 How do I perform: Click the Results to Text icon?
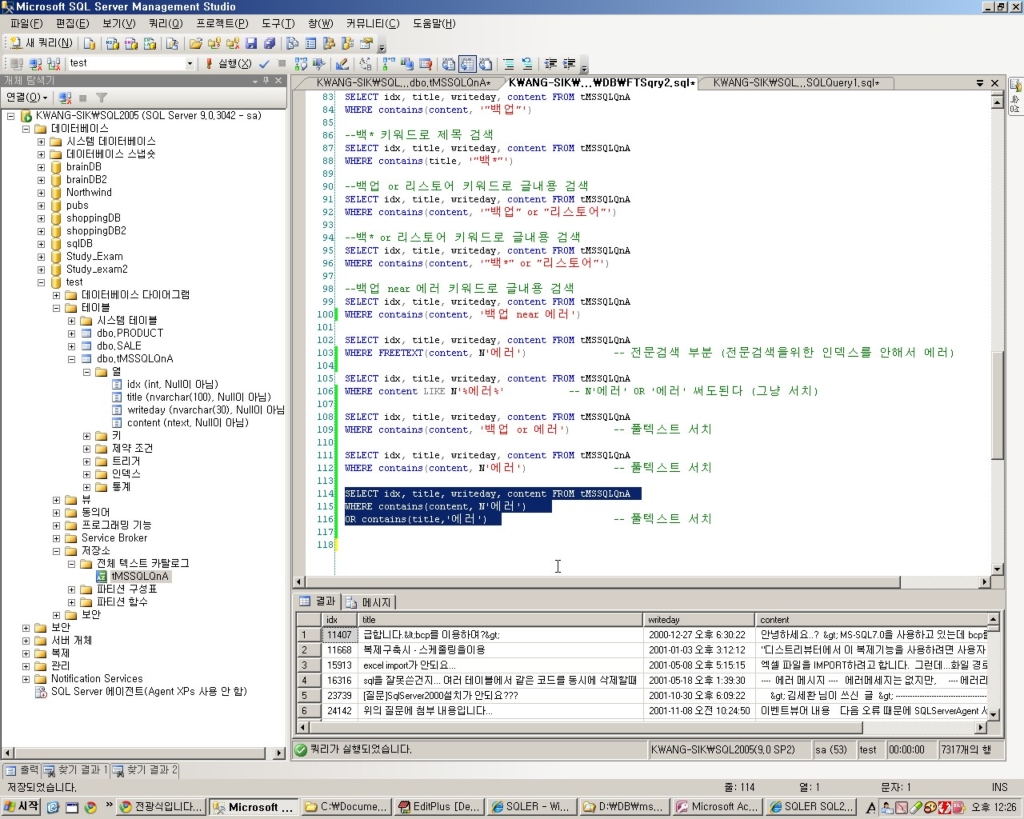pos(449,63)
